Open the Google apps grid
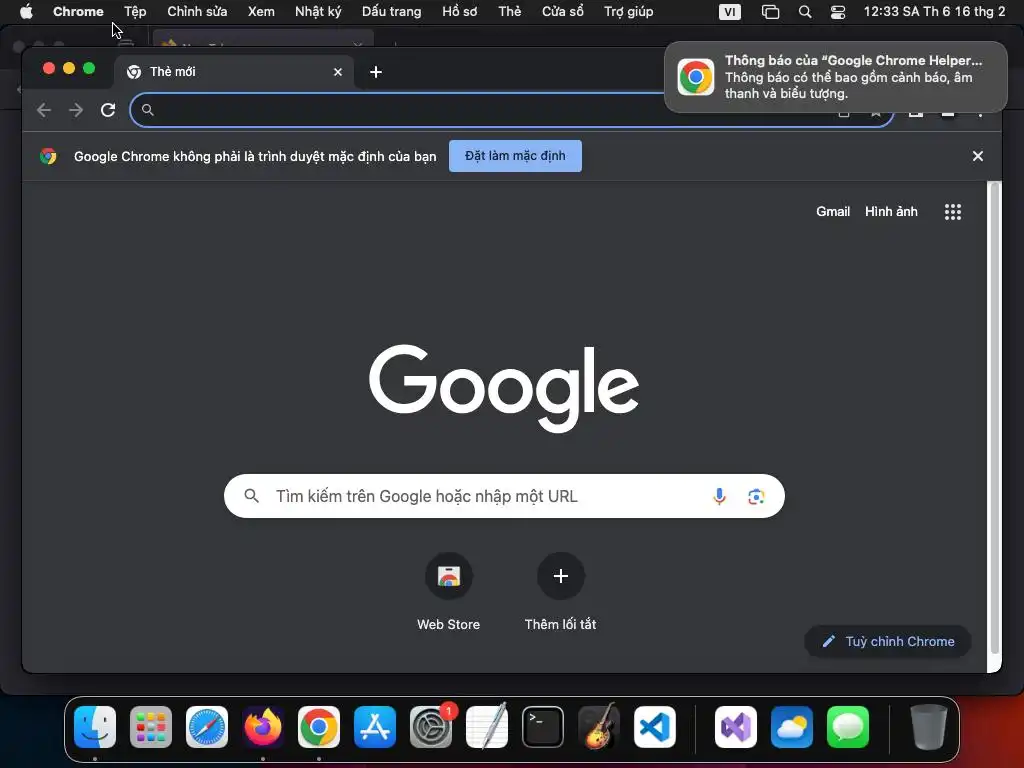 pos(953,212)
